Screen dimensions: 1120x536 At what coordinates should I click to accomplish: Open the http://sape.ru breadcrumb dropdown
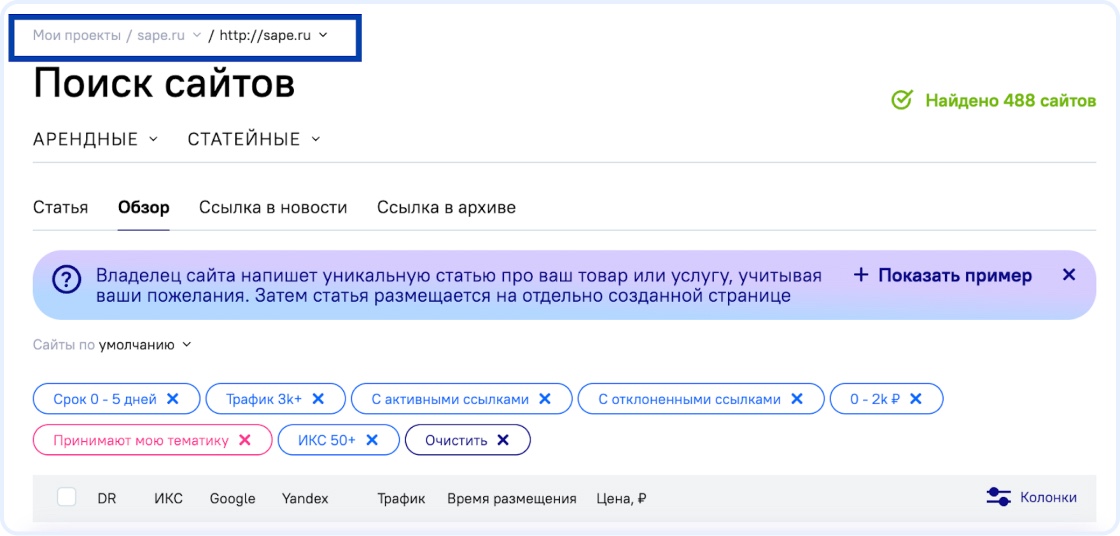(x=274, y=35)
